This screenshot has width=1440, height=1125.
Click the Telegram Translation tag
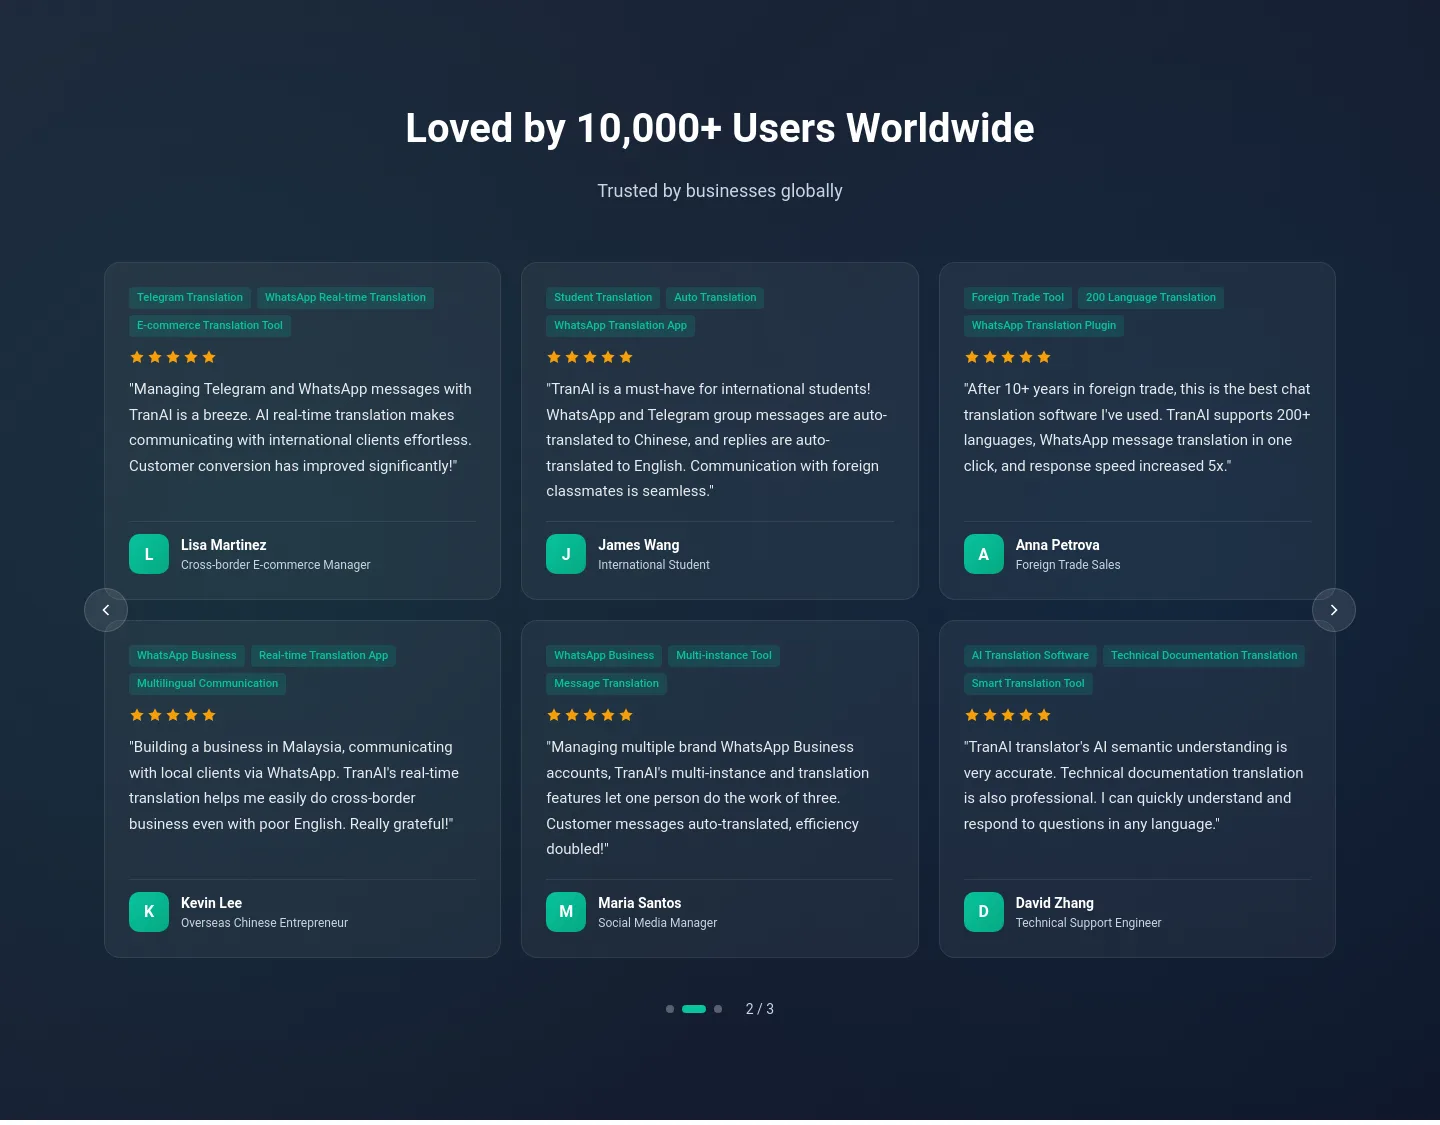coord(190,298)
